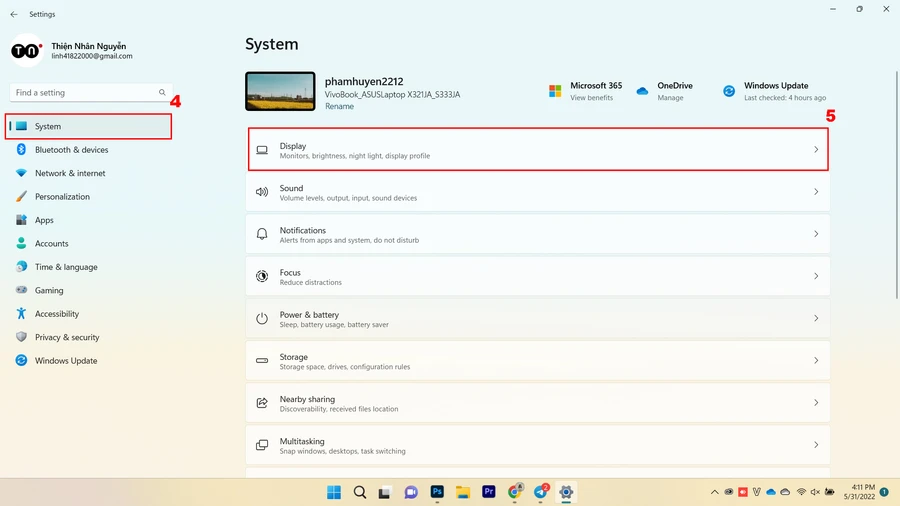Image resolution: width=900 pixels, height=506 pixels.
Task: Click the desktop wallpaper thumbnail
Action: (x=280, y=91)
